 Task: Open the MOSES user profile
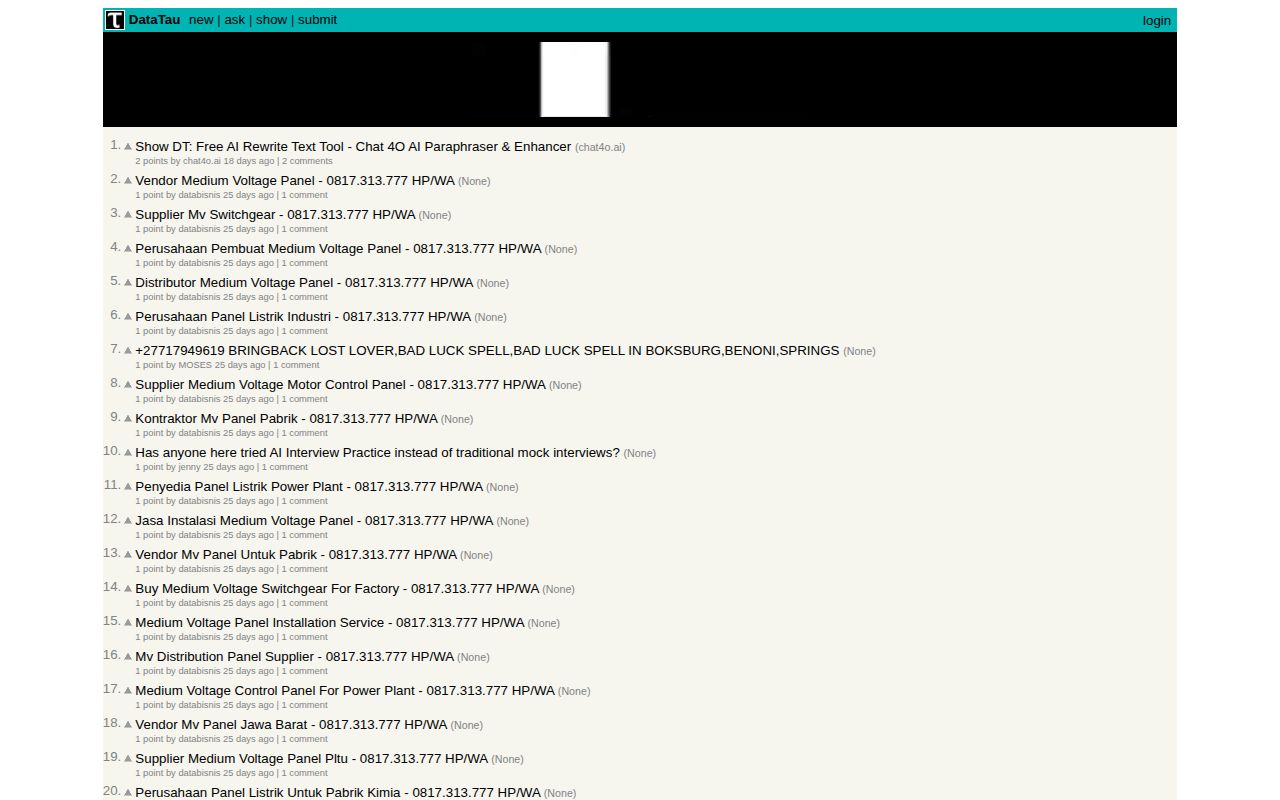pyautogui.click(x=194, y=364)
